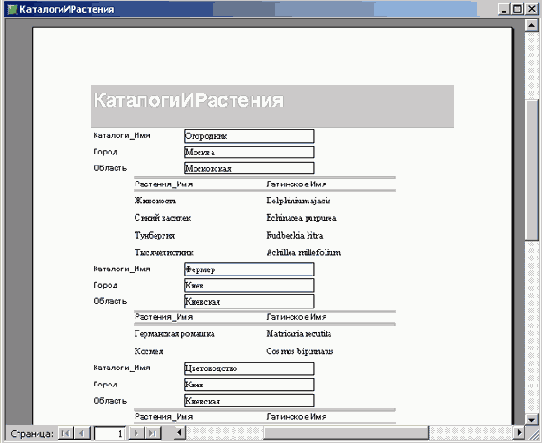Go to the next report page
This screenshot has width=542, height=443.
[x=136, y=433]
